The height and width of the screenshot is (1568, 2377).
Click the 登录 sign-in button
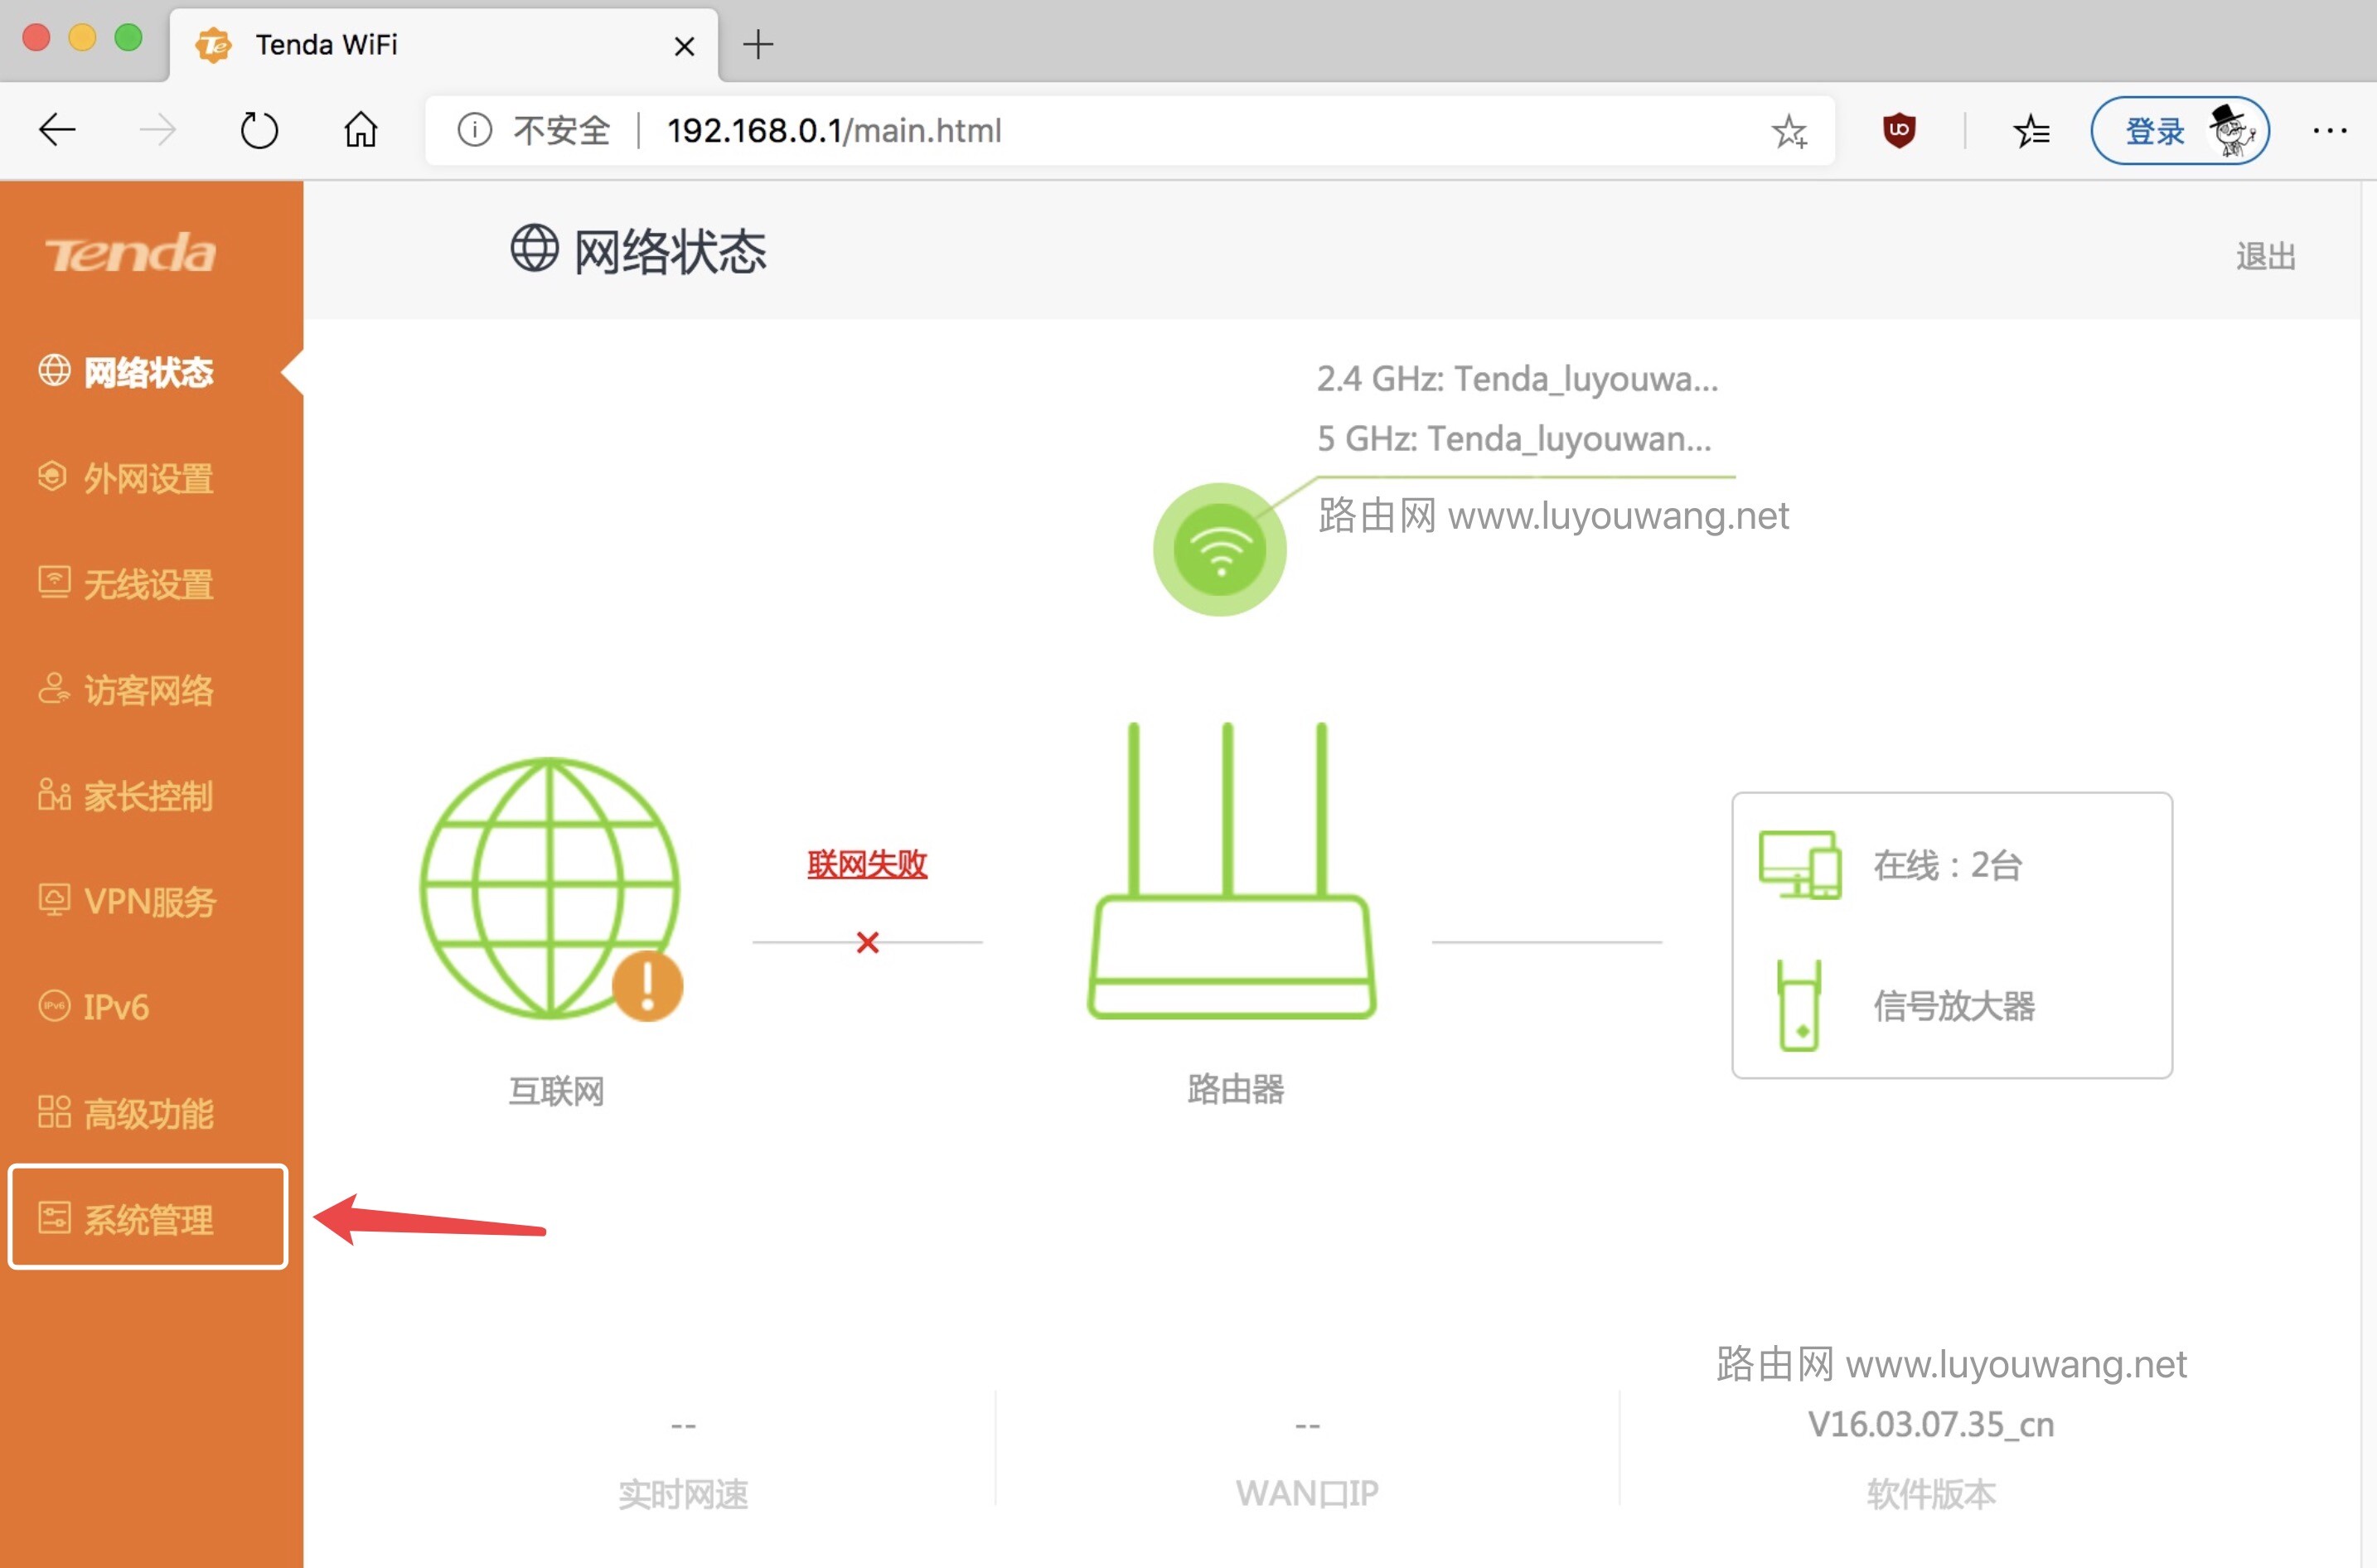[x=2152, y=130]
